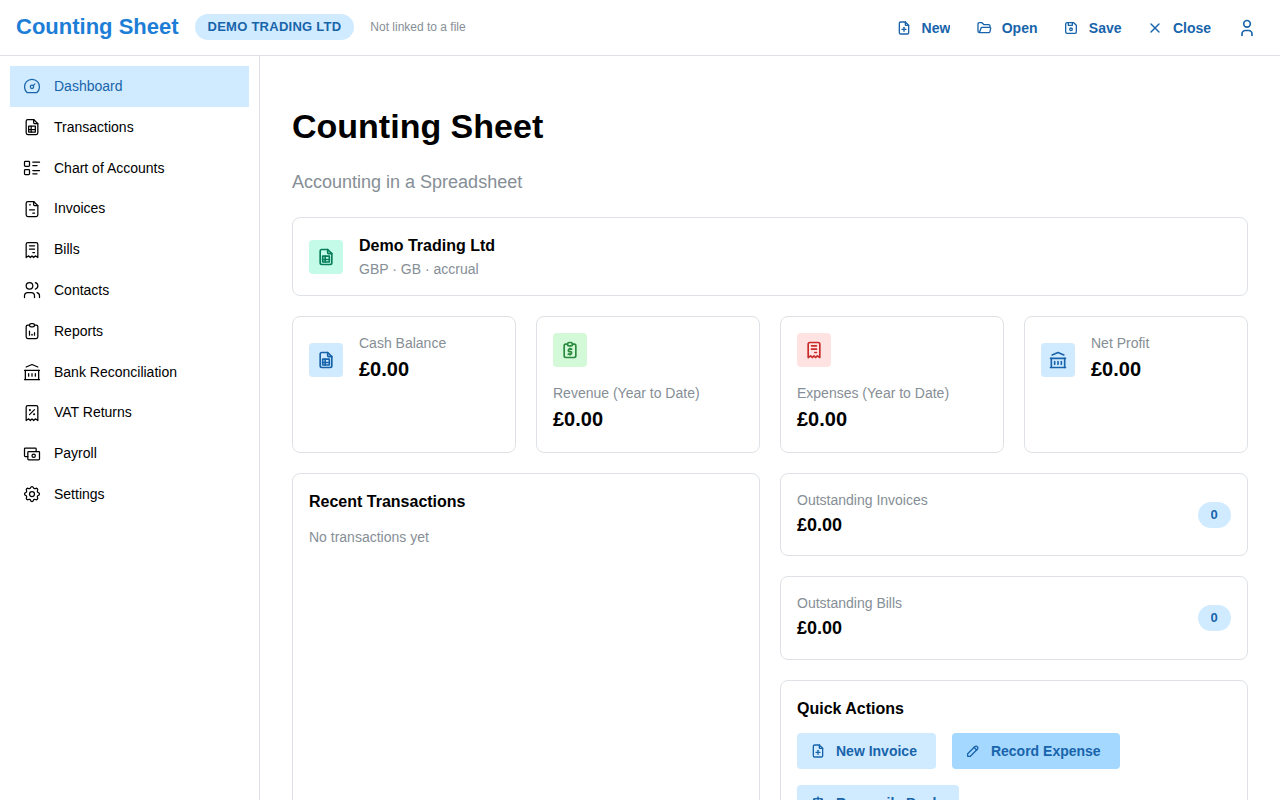Click the blue Cash Balance icon
Viewport: 1280px width, 800px height.
tap(326, 360)
